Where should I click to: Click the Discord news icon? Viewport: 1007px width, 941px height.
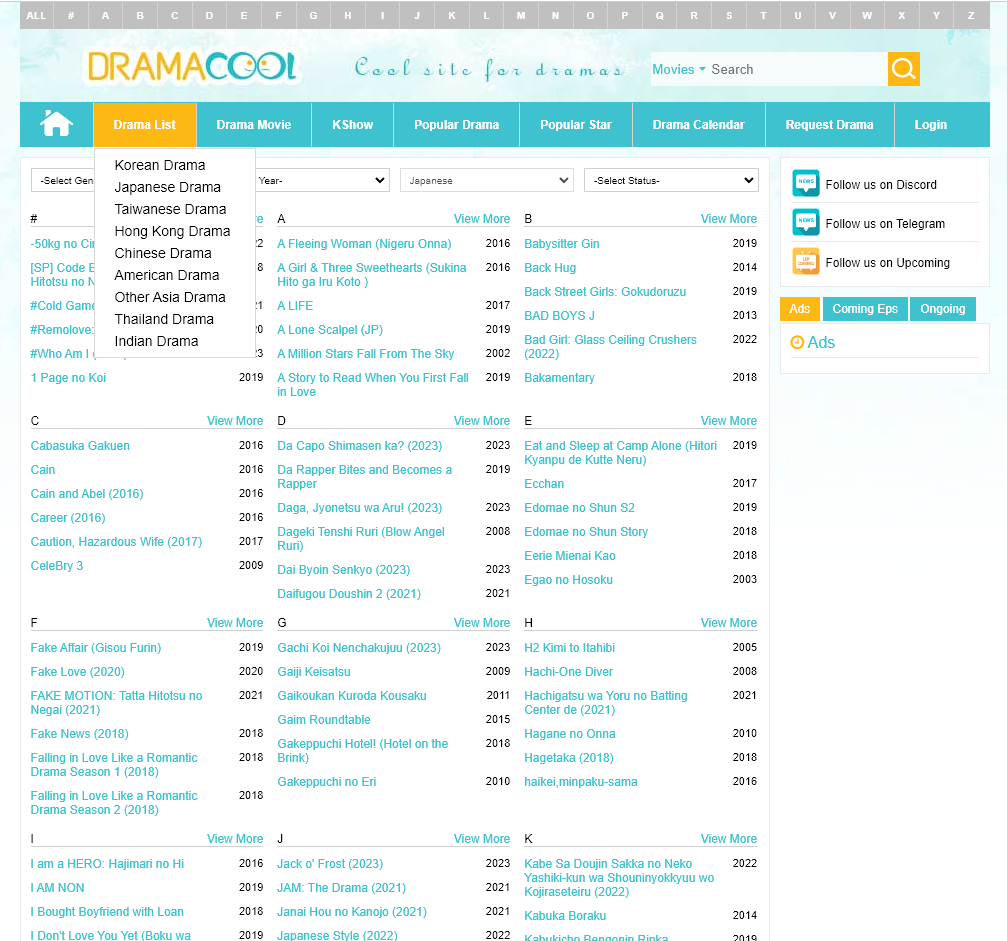click(805, 184)
